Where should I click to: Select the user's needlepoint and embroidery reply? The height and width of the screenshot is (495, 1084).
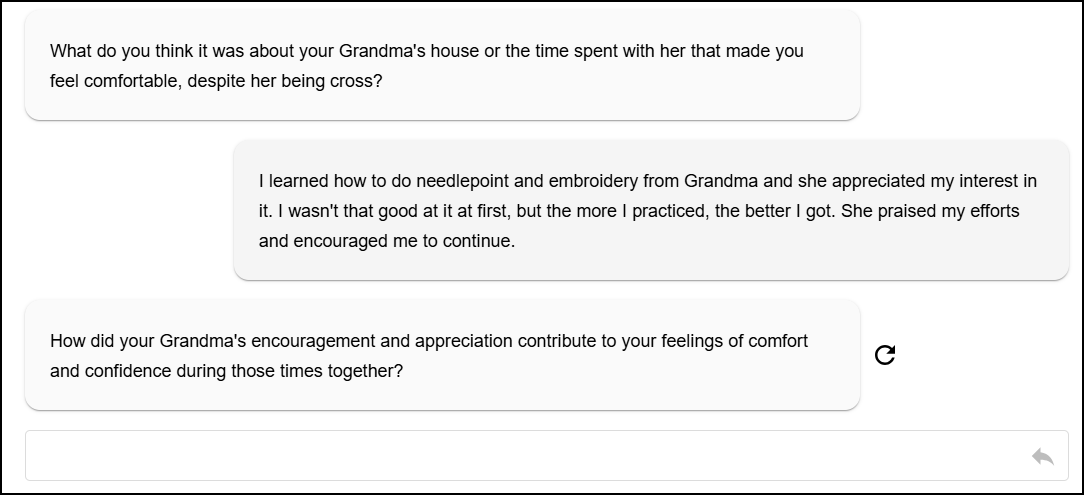[x=651, y=210]
